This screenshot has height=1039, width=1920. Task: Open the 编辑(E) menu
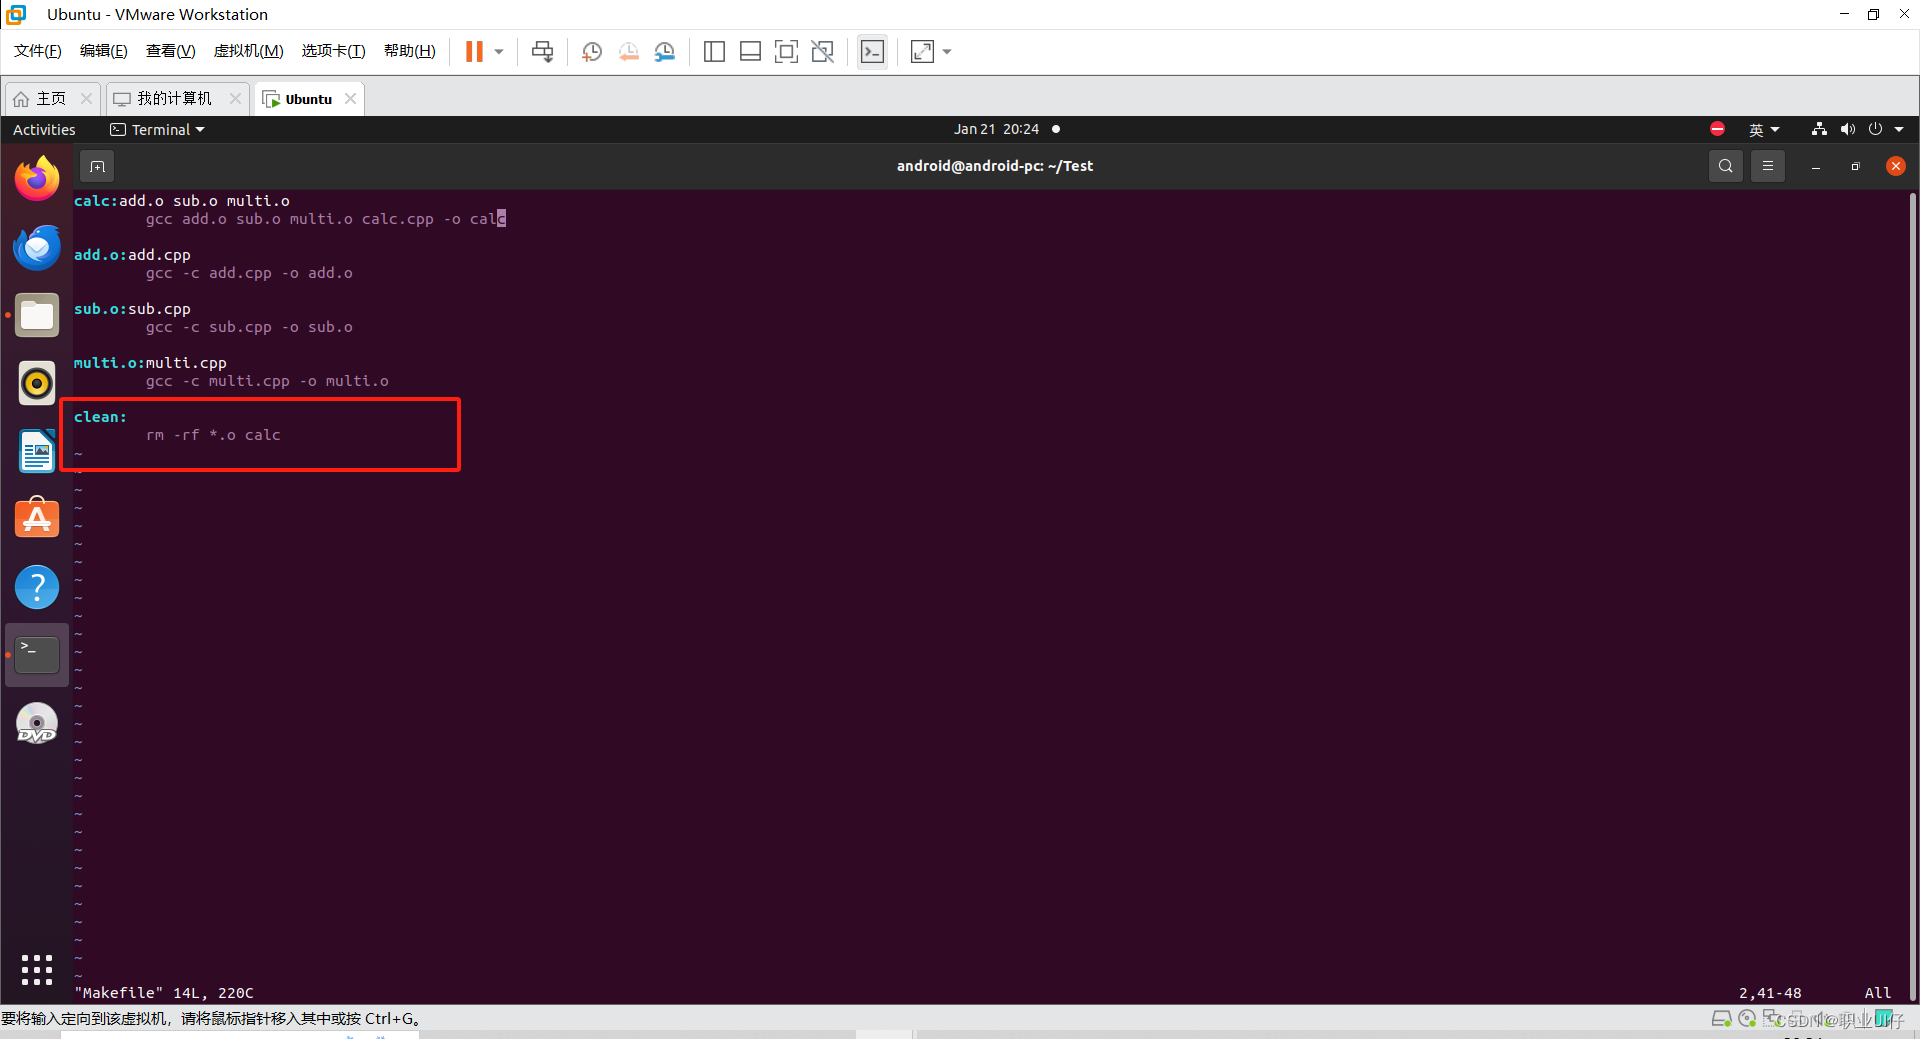click(104, 51)
